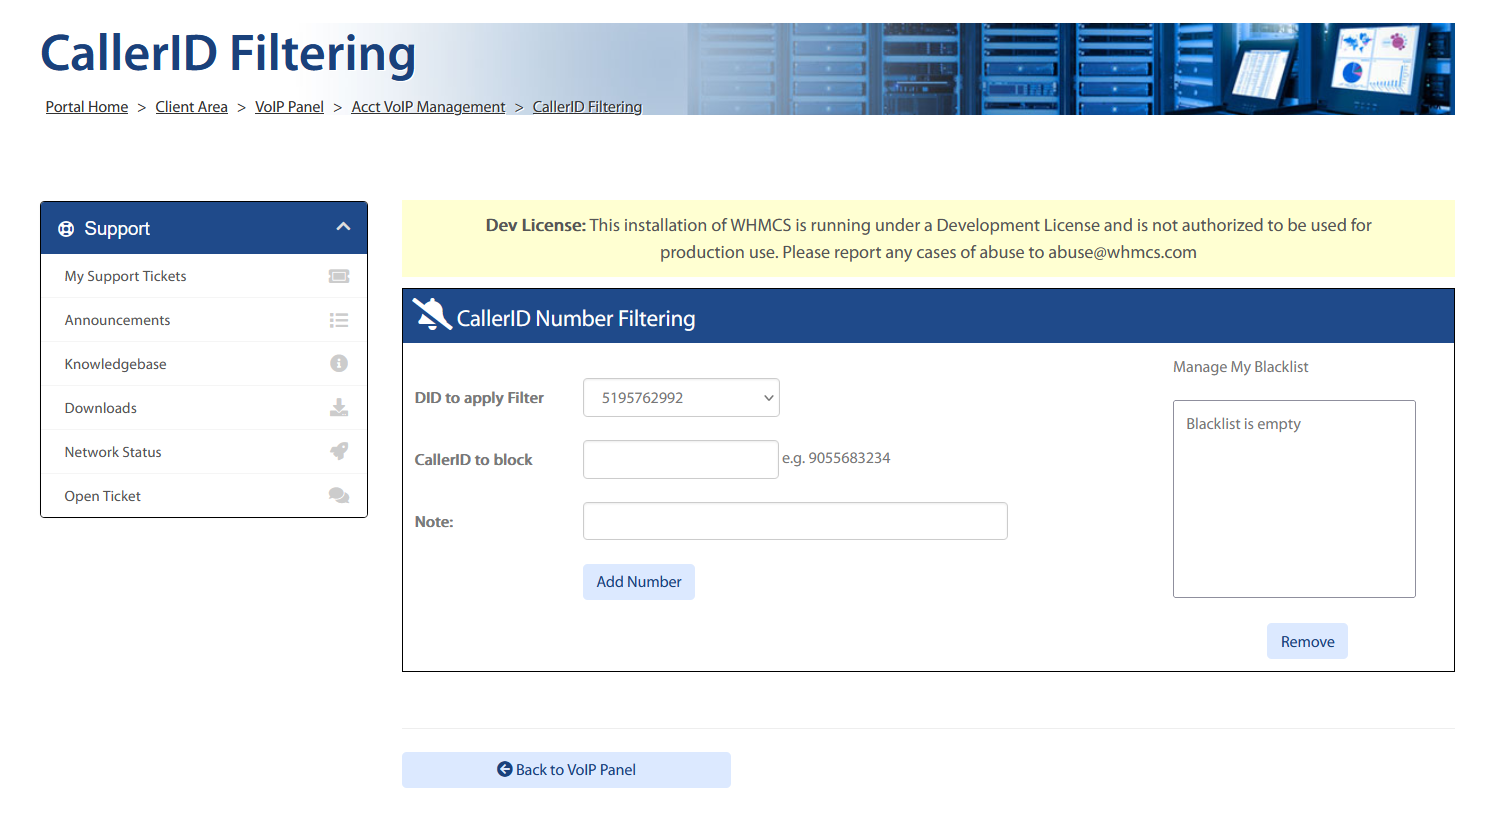This screenshot has width=1487, height=835.
Task: Click the CallerID Filtering page title
Action: point(228,54)
